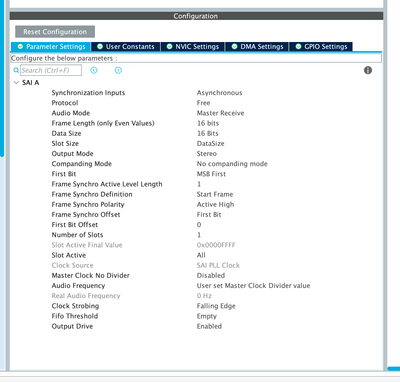Select the Data Size parameter label
The image size is (400, 382).
click(66, 133)
